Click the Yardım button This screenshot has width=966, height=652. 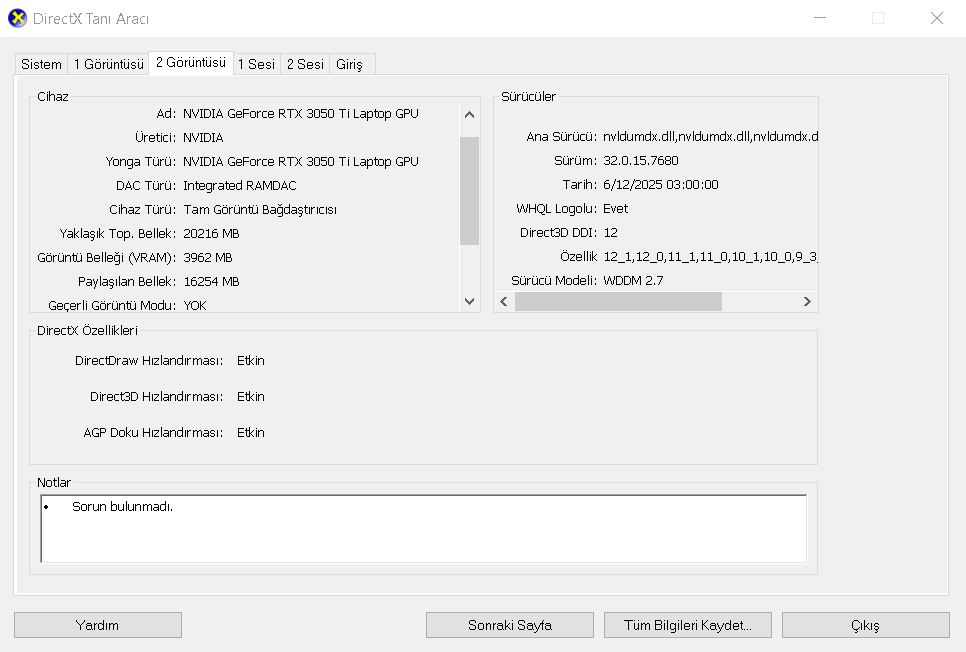click(x=97, y=625)
